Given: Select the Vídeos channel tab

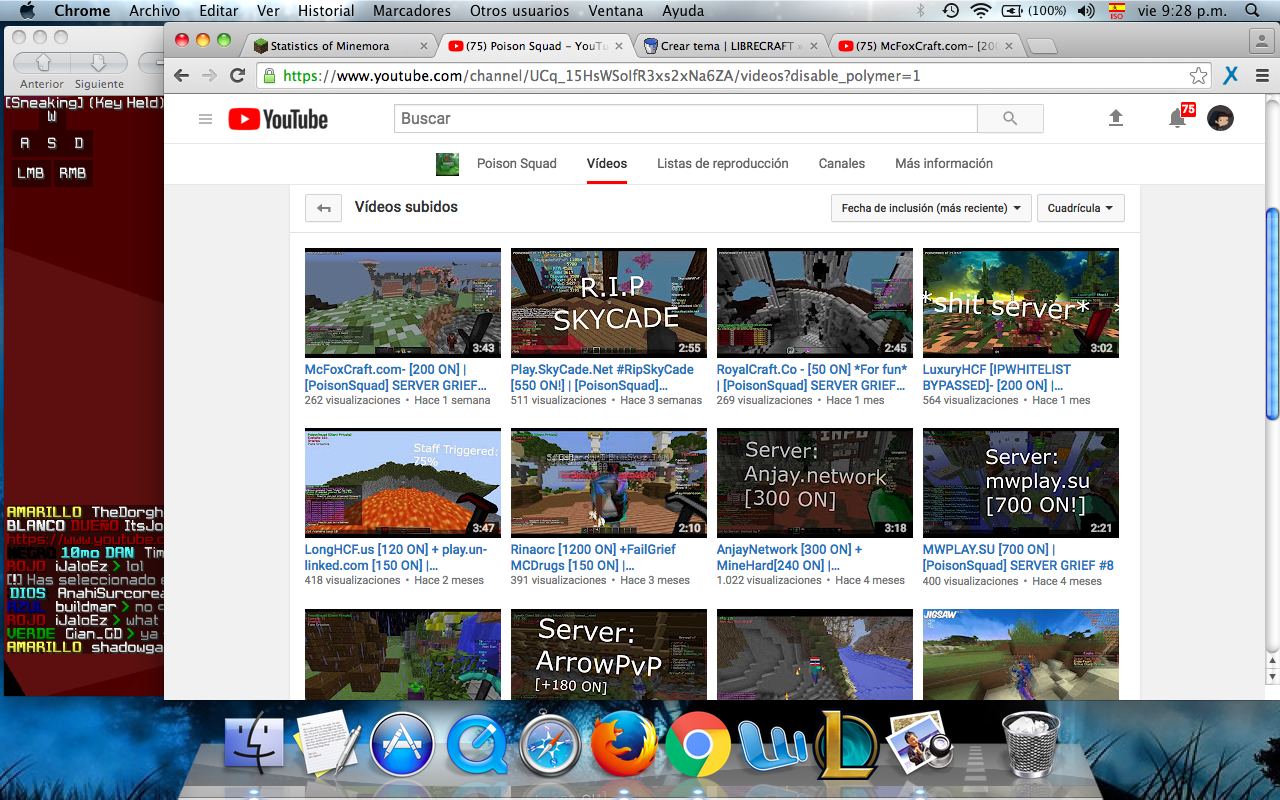Looking at the screenshot, I should click(x=607, y=163).
